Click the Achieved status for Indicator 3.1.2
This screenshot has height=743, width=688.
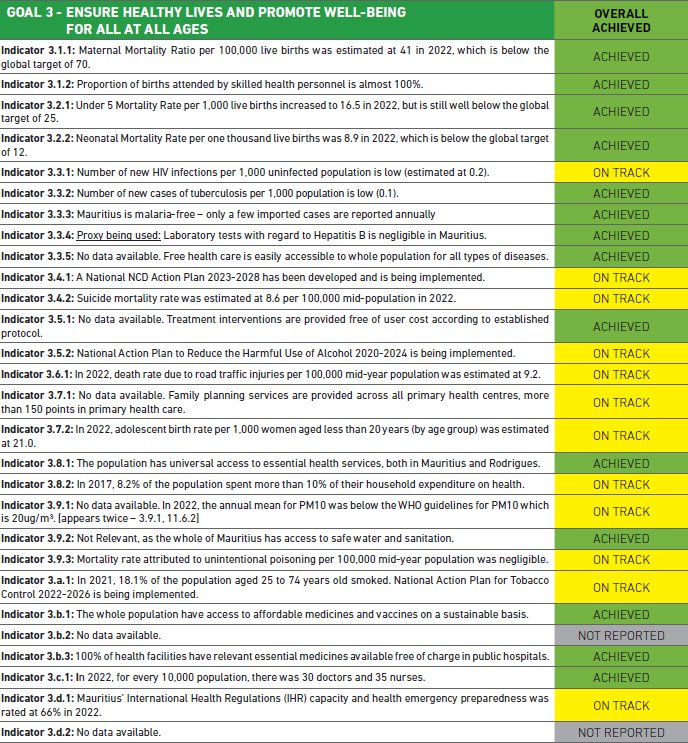pyautogui.click(x=620, y=85)
